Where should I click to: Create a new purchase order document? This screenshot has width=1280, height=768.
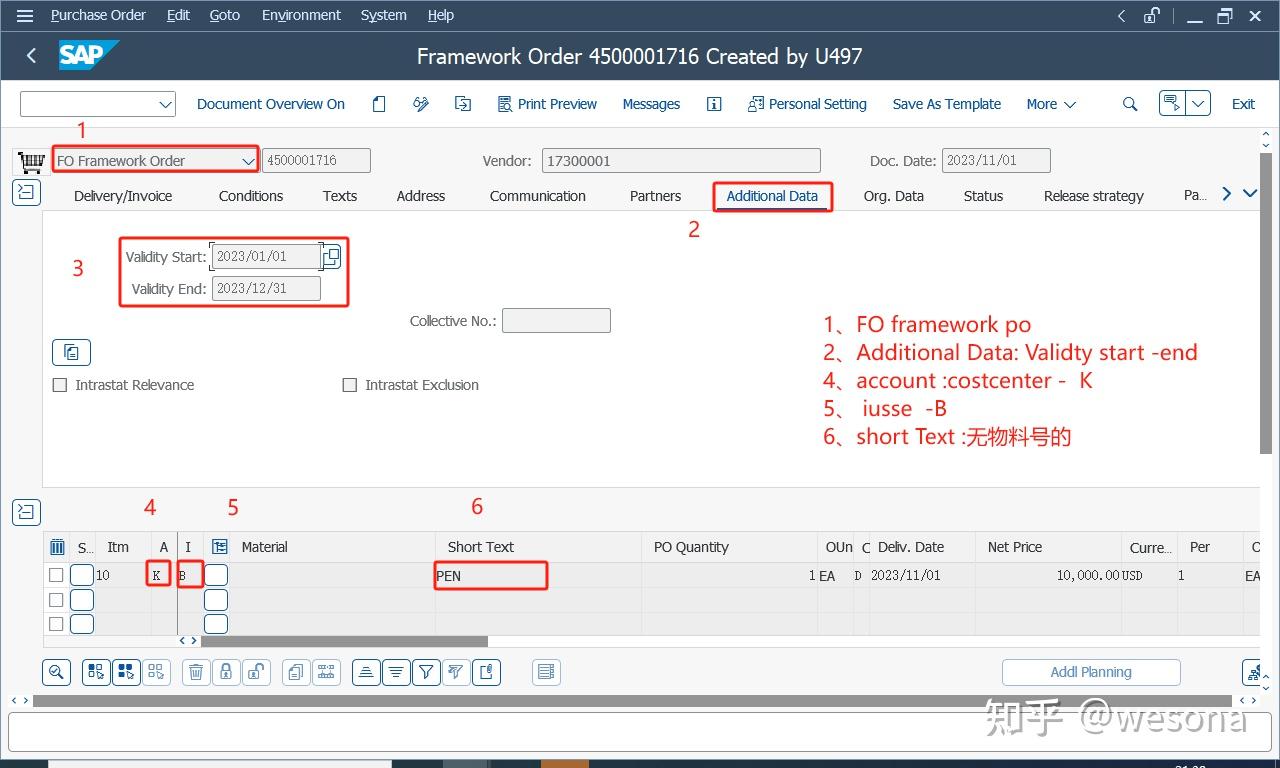coord(379,104)
